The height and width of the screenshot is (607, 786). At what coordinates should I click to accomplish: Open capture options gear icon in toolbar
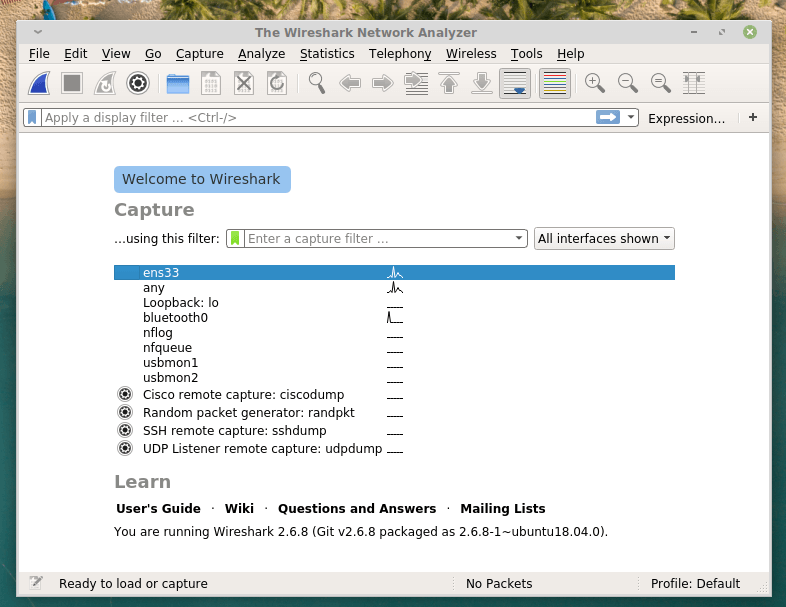click(x=138, y=83)
